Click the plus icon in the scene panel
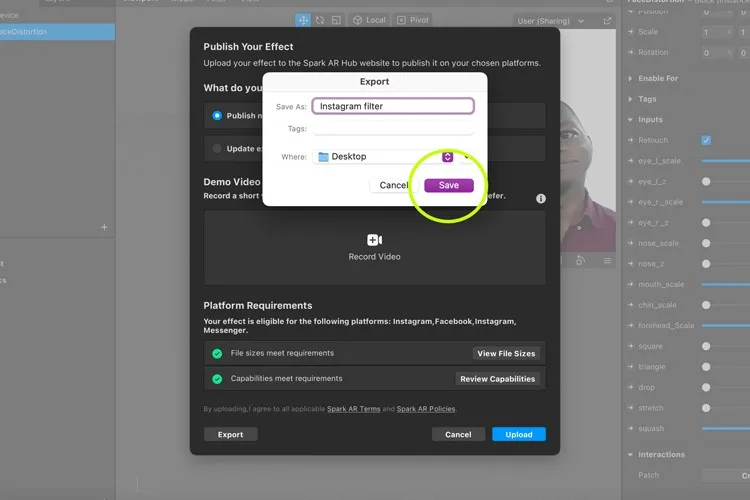The height and width of the screenshot is (500, 750). tap(104, 227)
